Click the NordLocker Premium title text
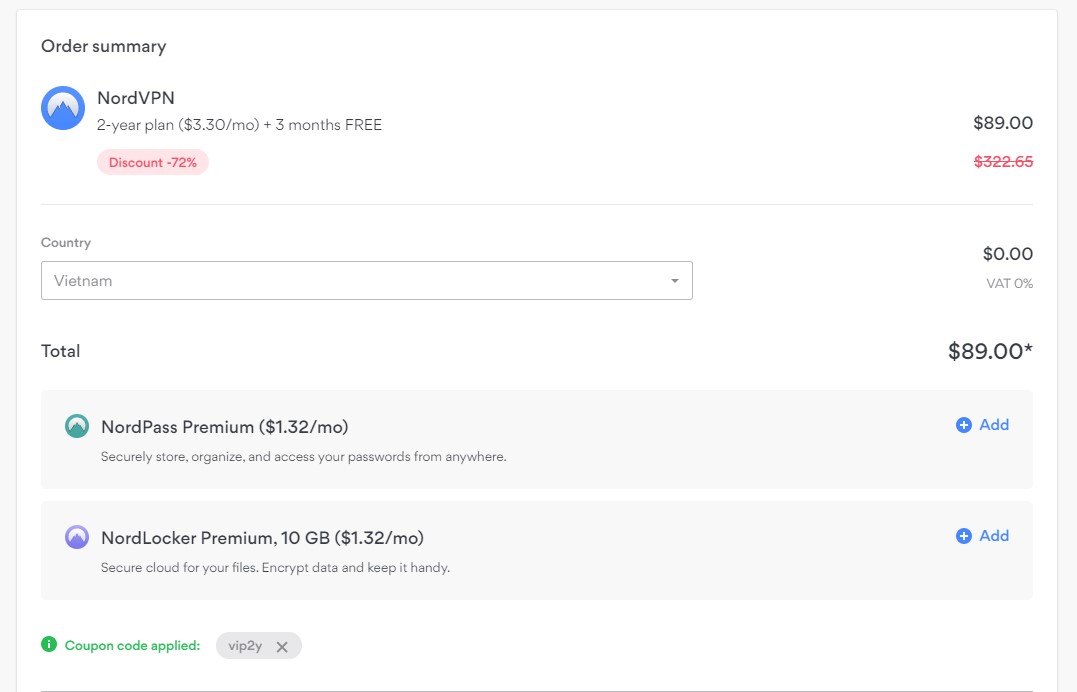1077x692 pixels. 262,537
